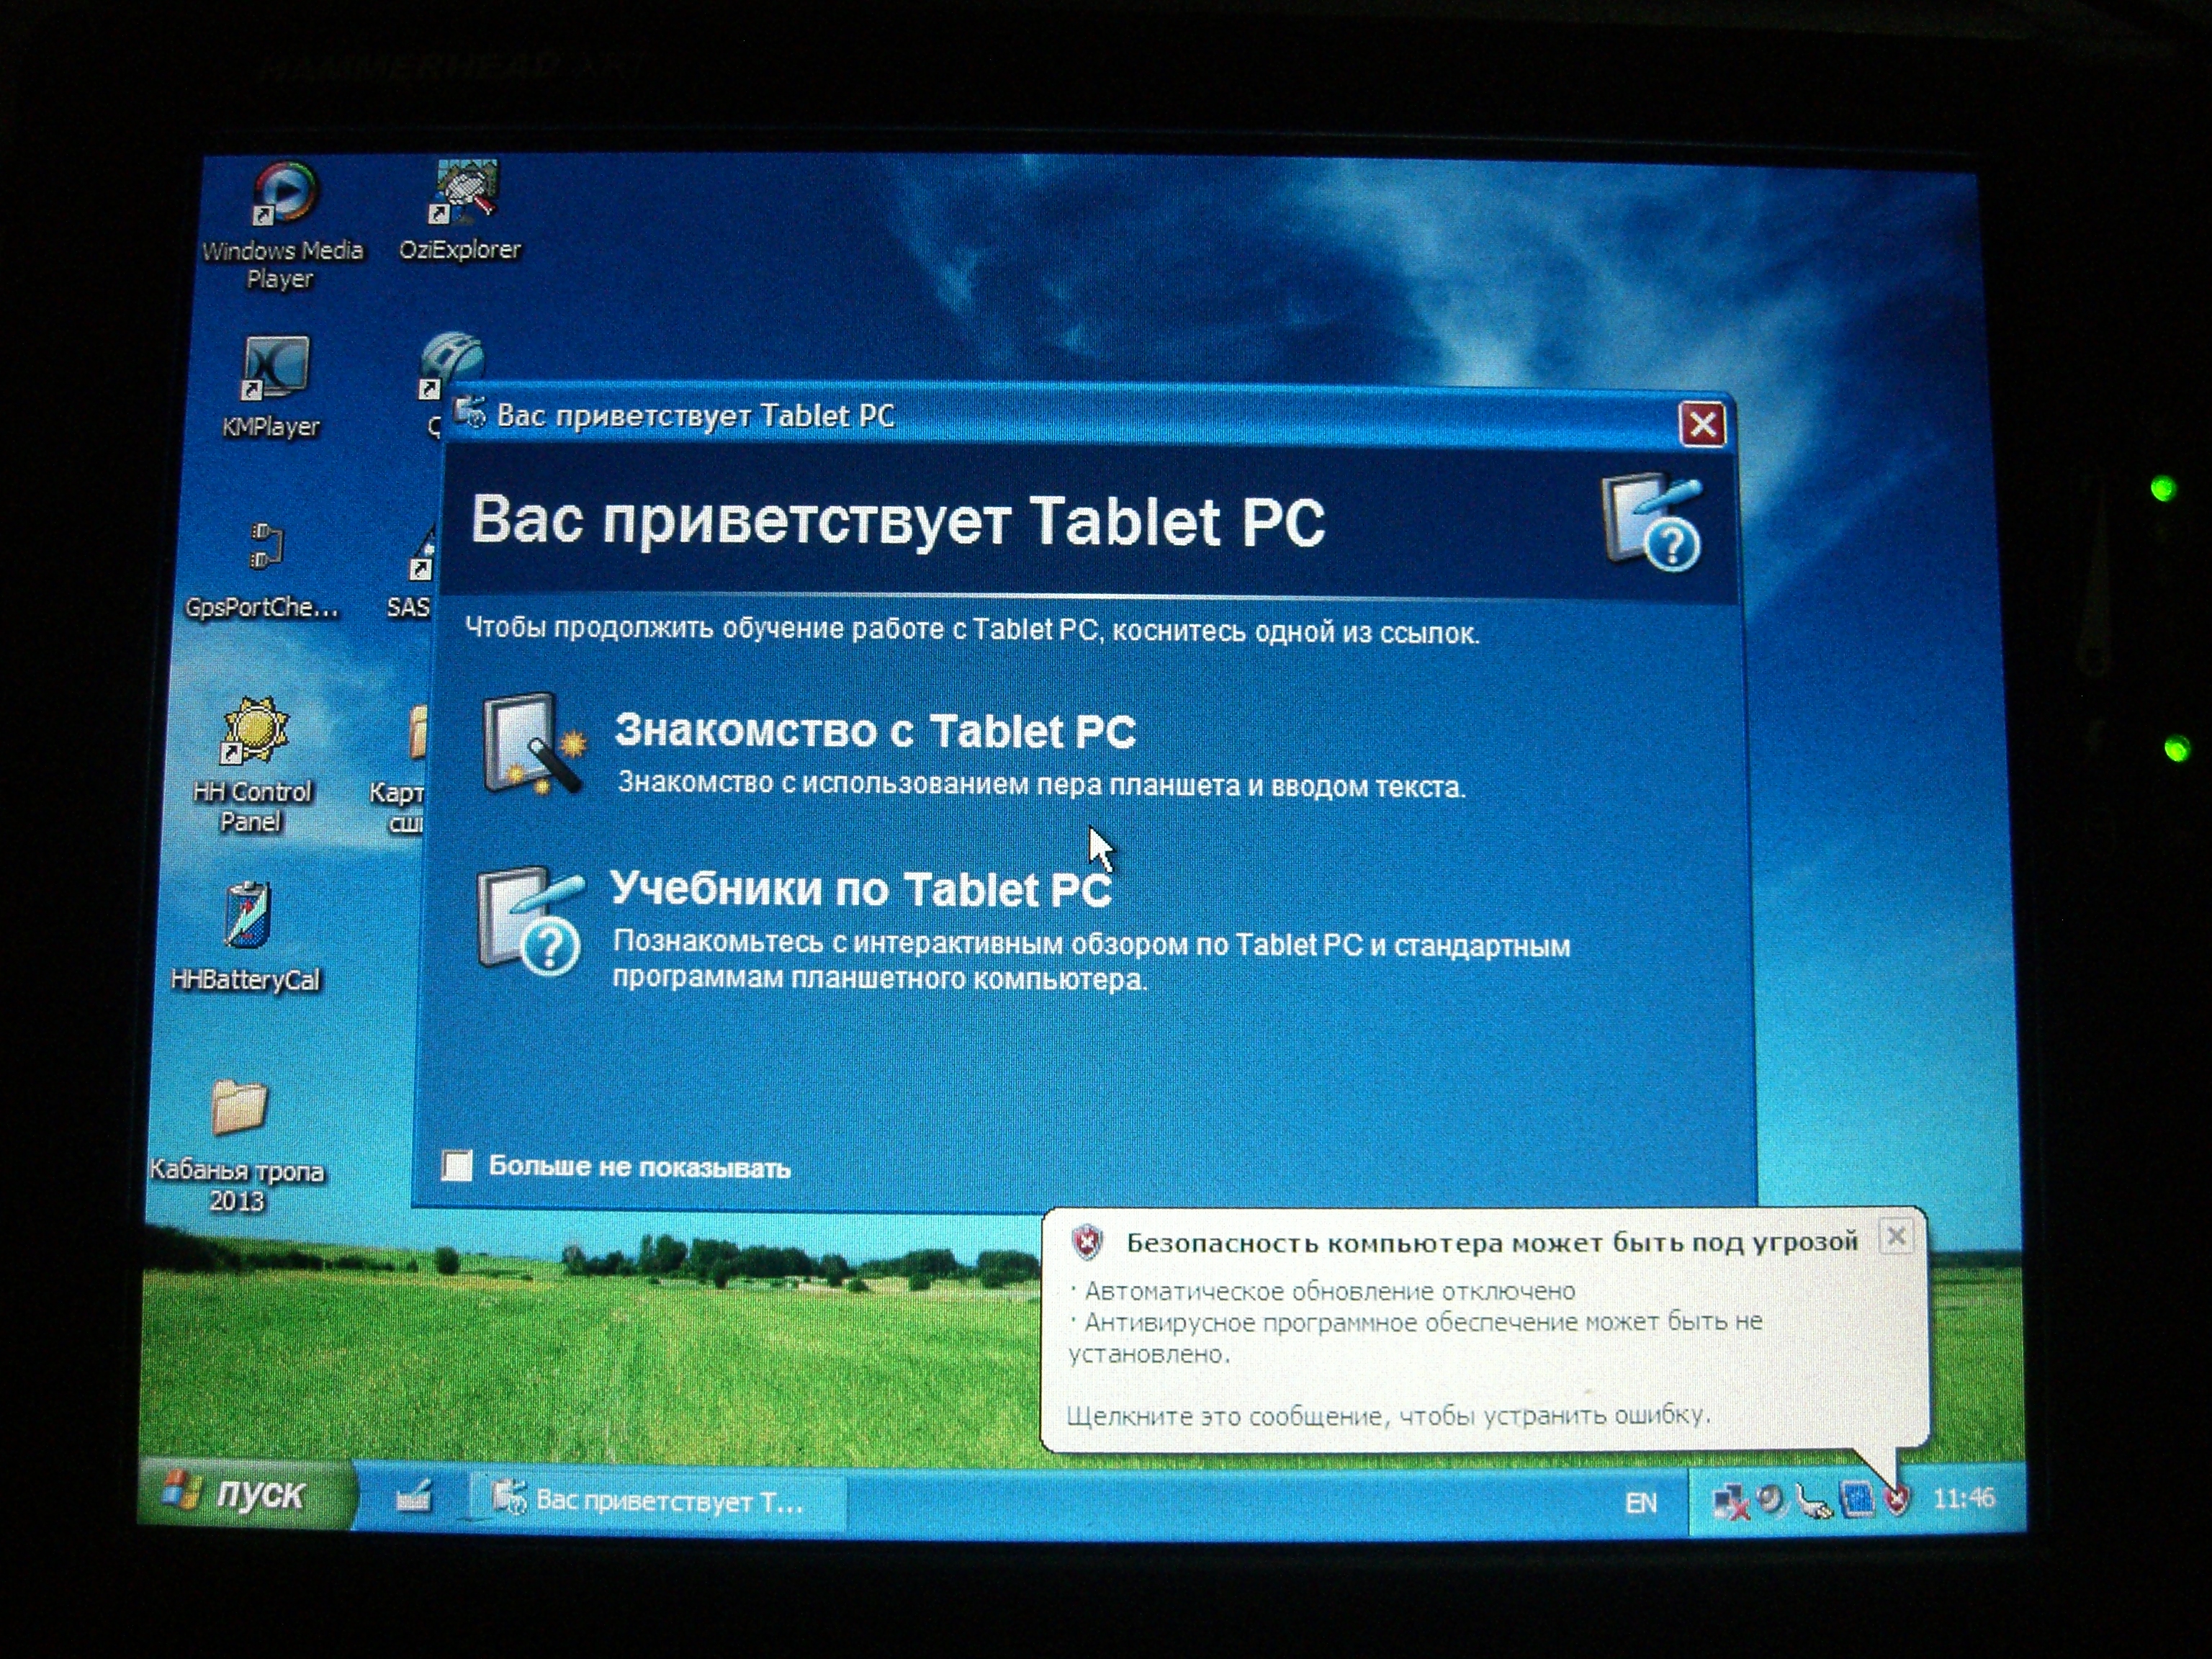Click the Антивирусное программное обеспечение warning line
The image size is (2212, 1659).
pyautogui.click(x=1415, y=1337)
